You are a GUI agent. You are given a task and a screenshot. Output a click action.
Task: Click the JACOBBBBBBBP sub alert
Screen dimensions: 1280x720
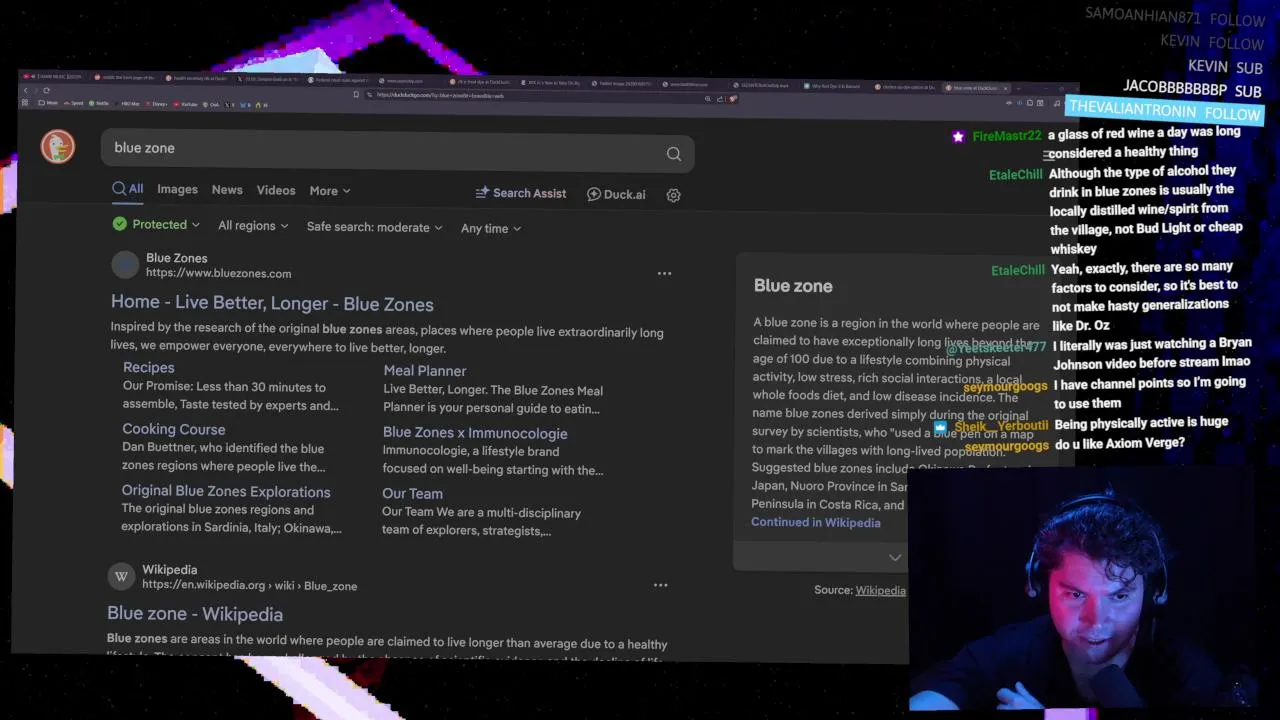[1192, 88]
